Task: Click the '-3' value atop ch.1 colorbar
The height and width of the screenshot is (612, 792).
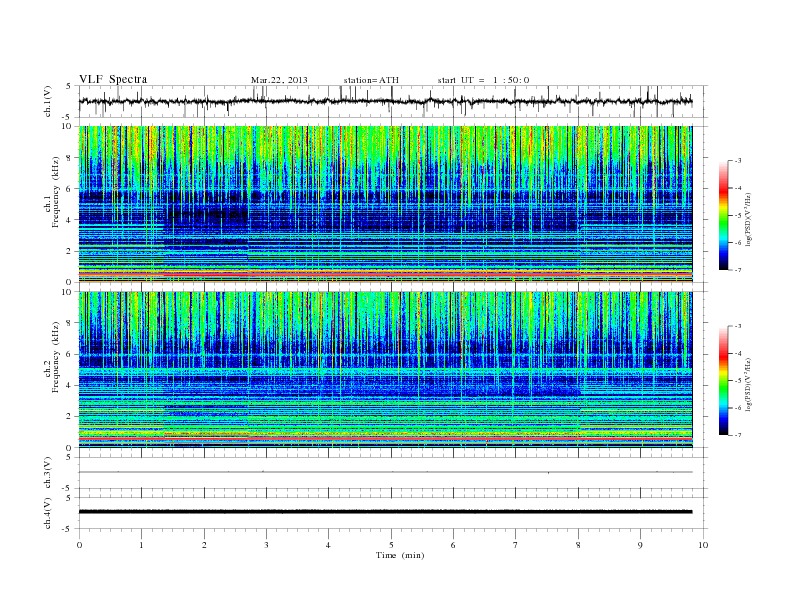Action: [738, 161]
